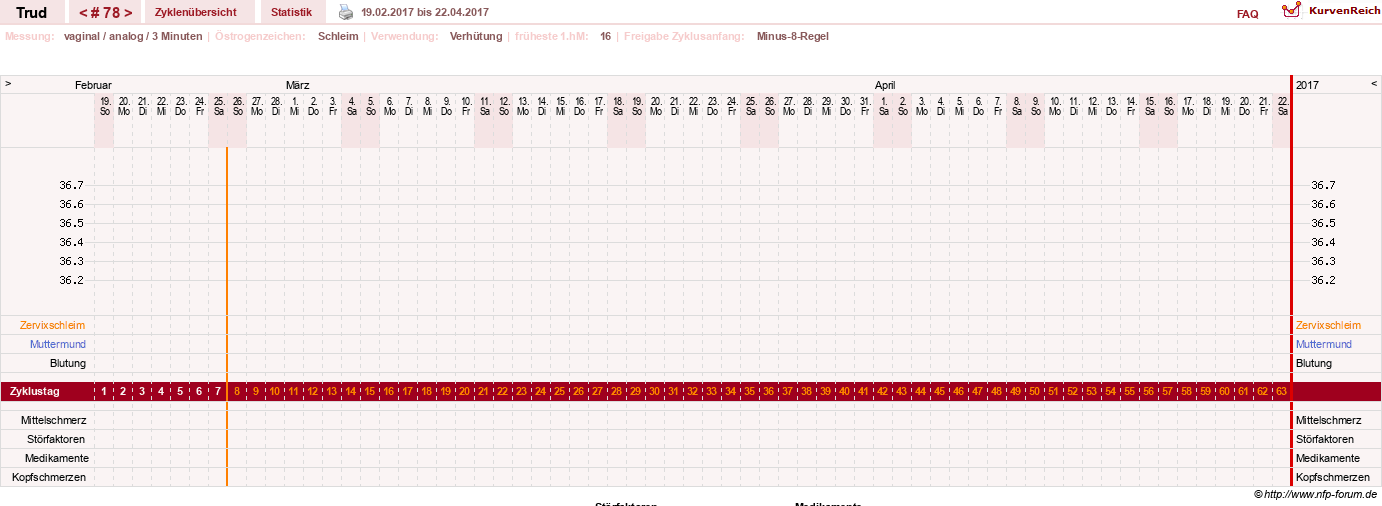This screenshot has height=506, width=1382.
Task: Open the KurvenReich crown logo
Action: coord(1292,11)
